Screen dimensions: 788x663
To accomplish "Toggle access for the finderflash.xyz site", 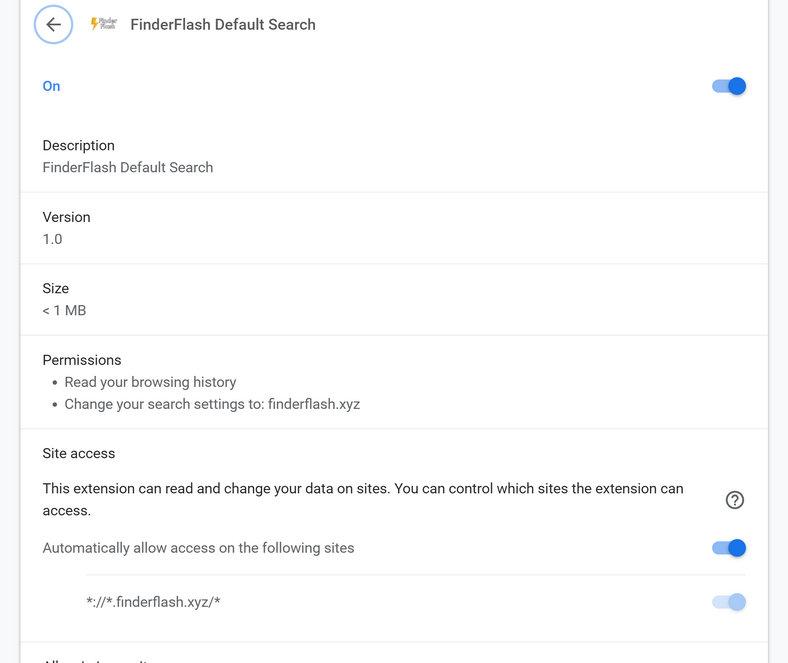I will [729, 602].
